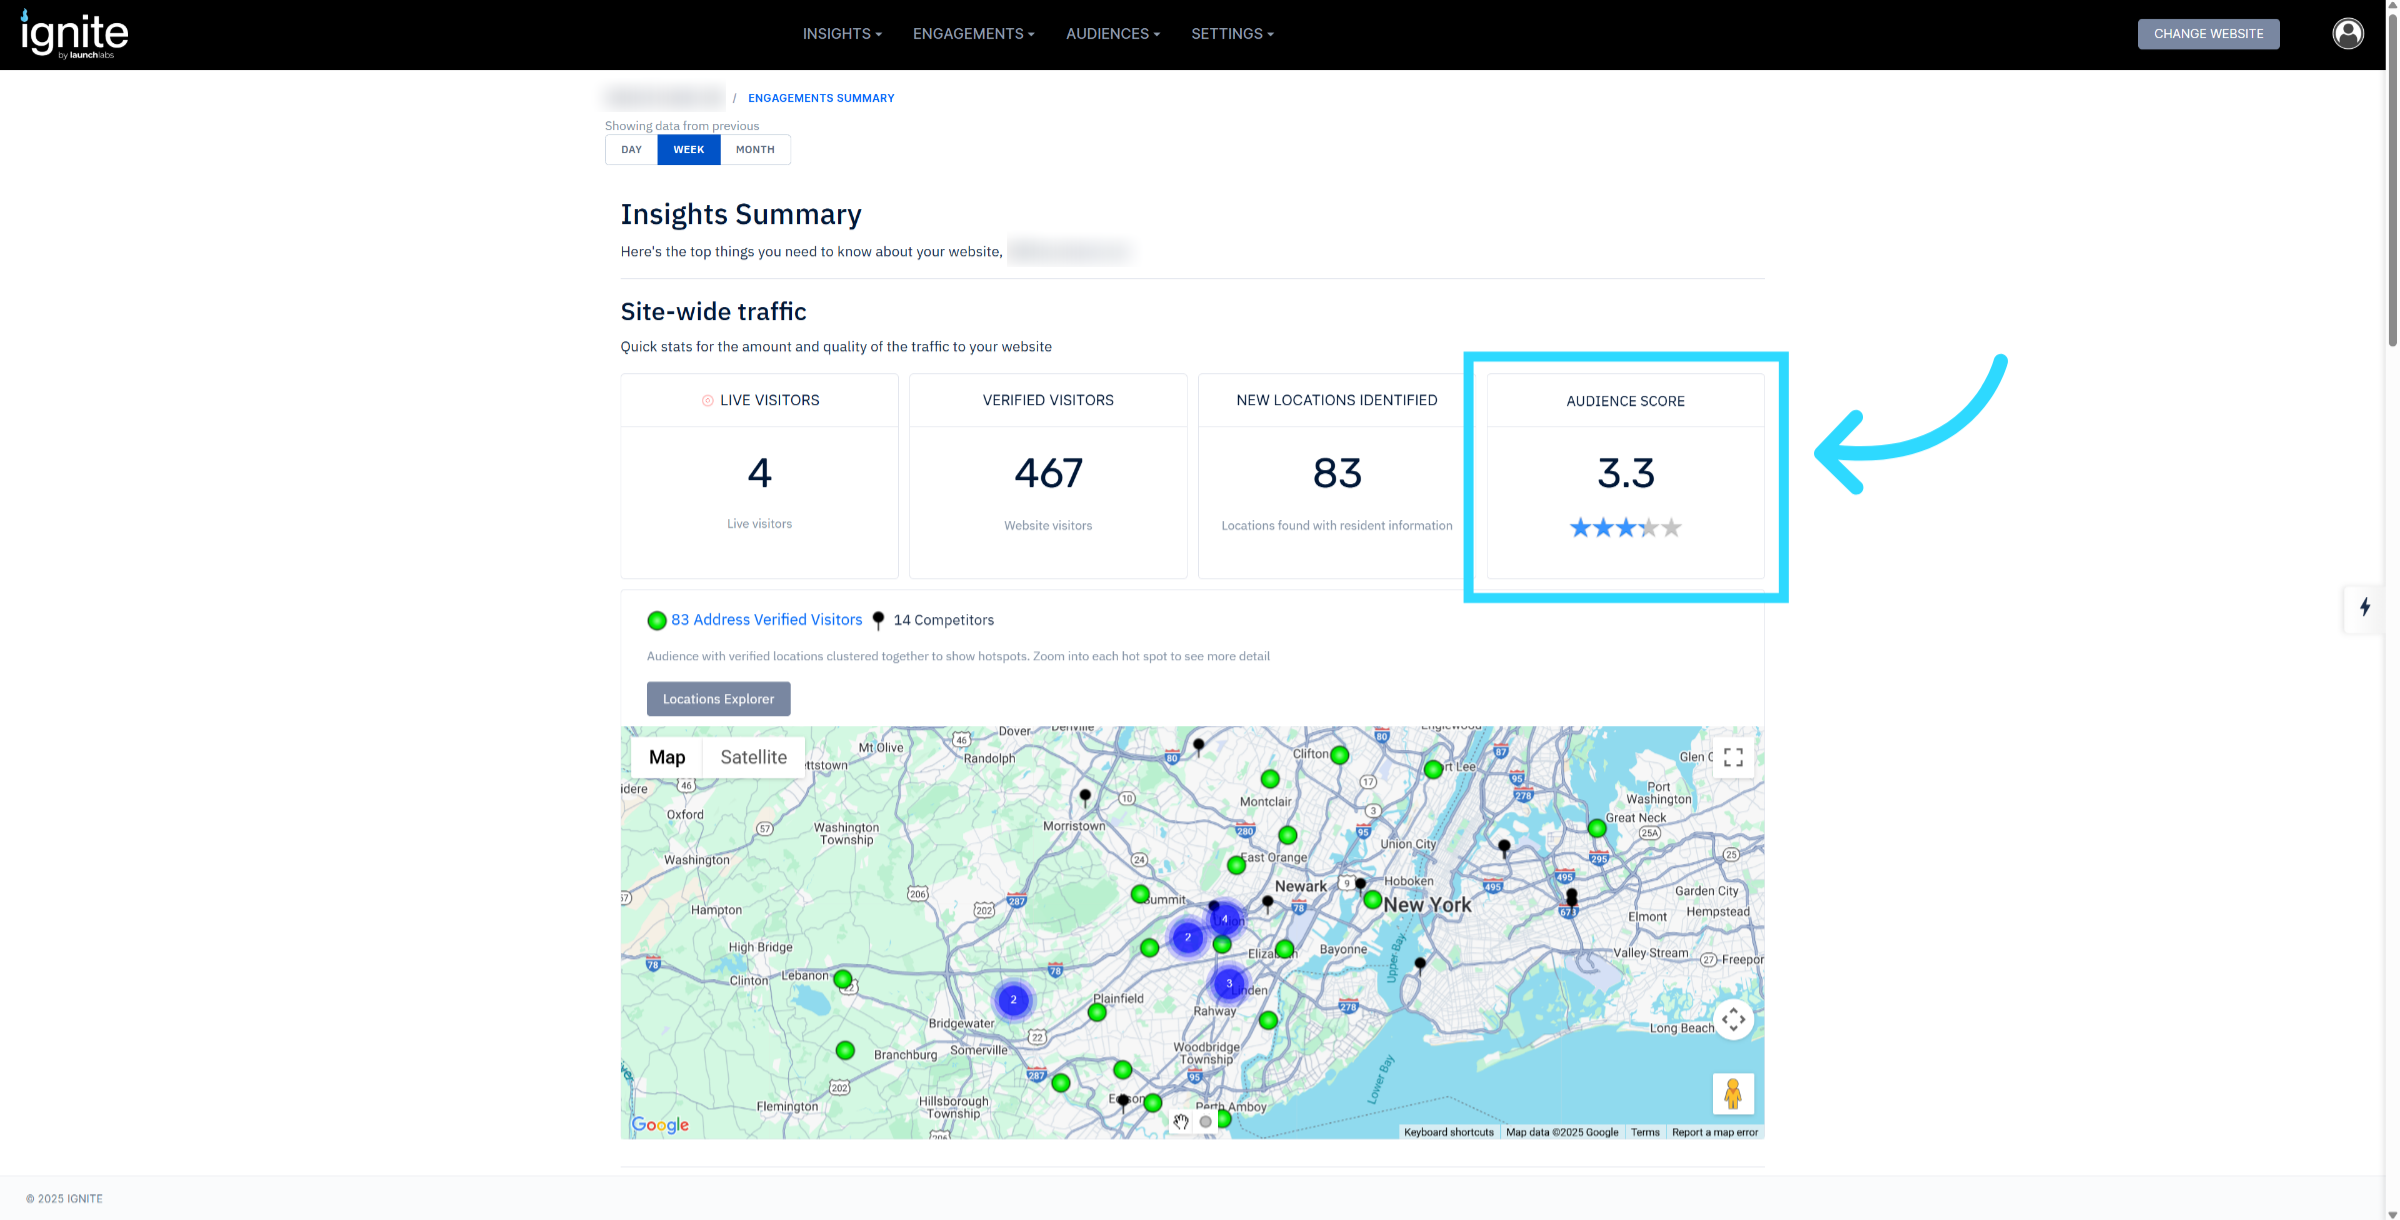Image resolution: width=2400 pixels, height=1220 pixels.
Task: Click the Change Website button
Action: pyautogui.click(x=2208, y=34)
